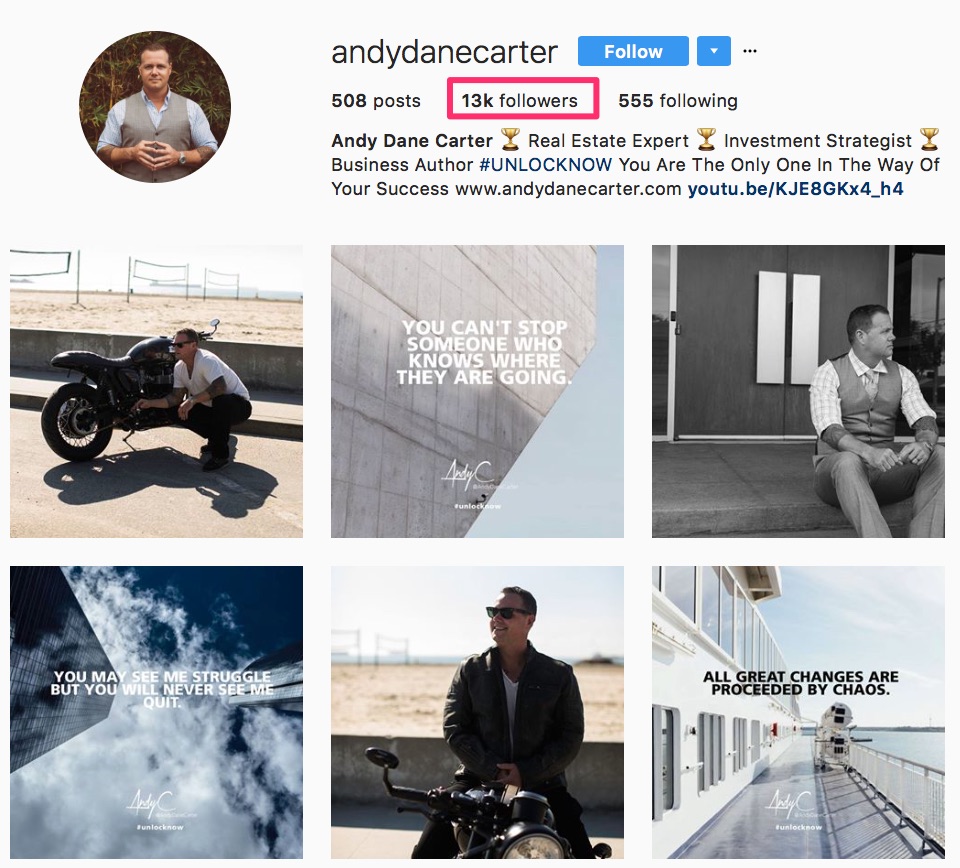Open the motorcycle crouching beach photo

click(x=156, y=392)
